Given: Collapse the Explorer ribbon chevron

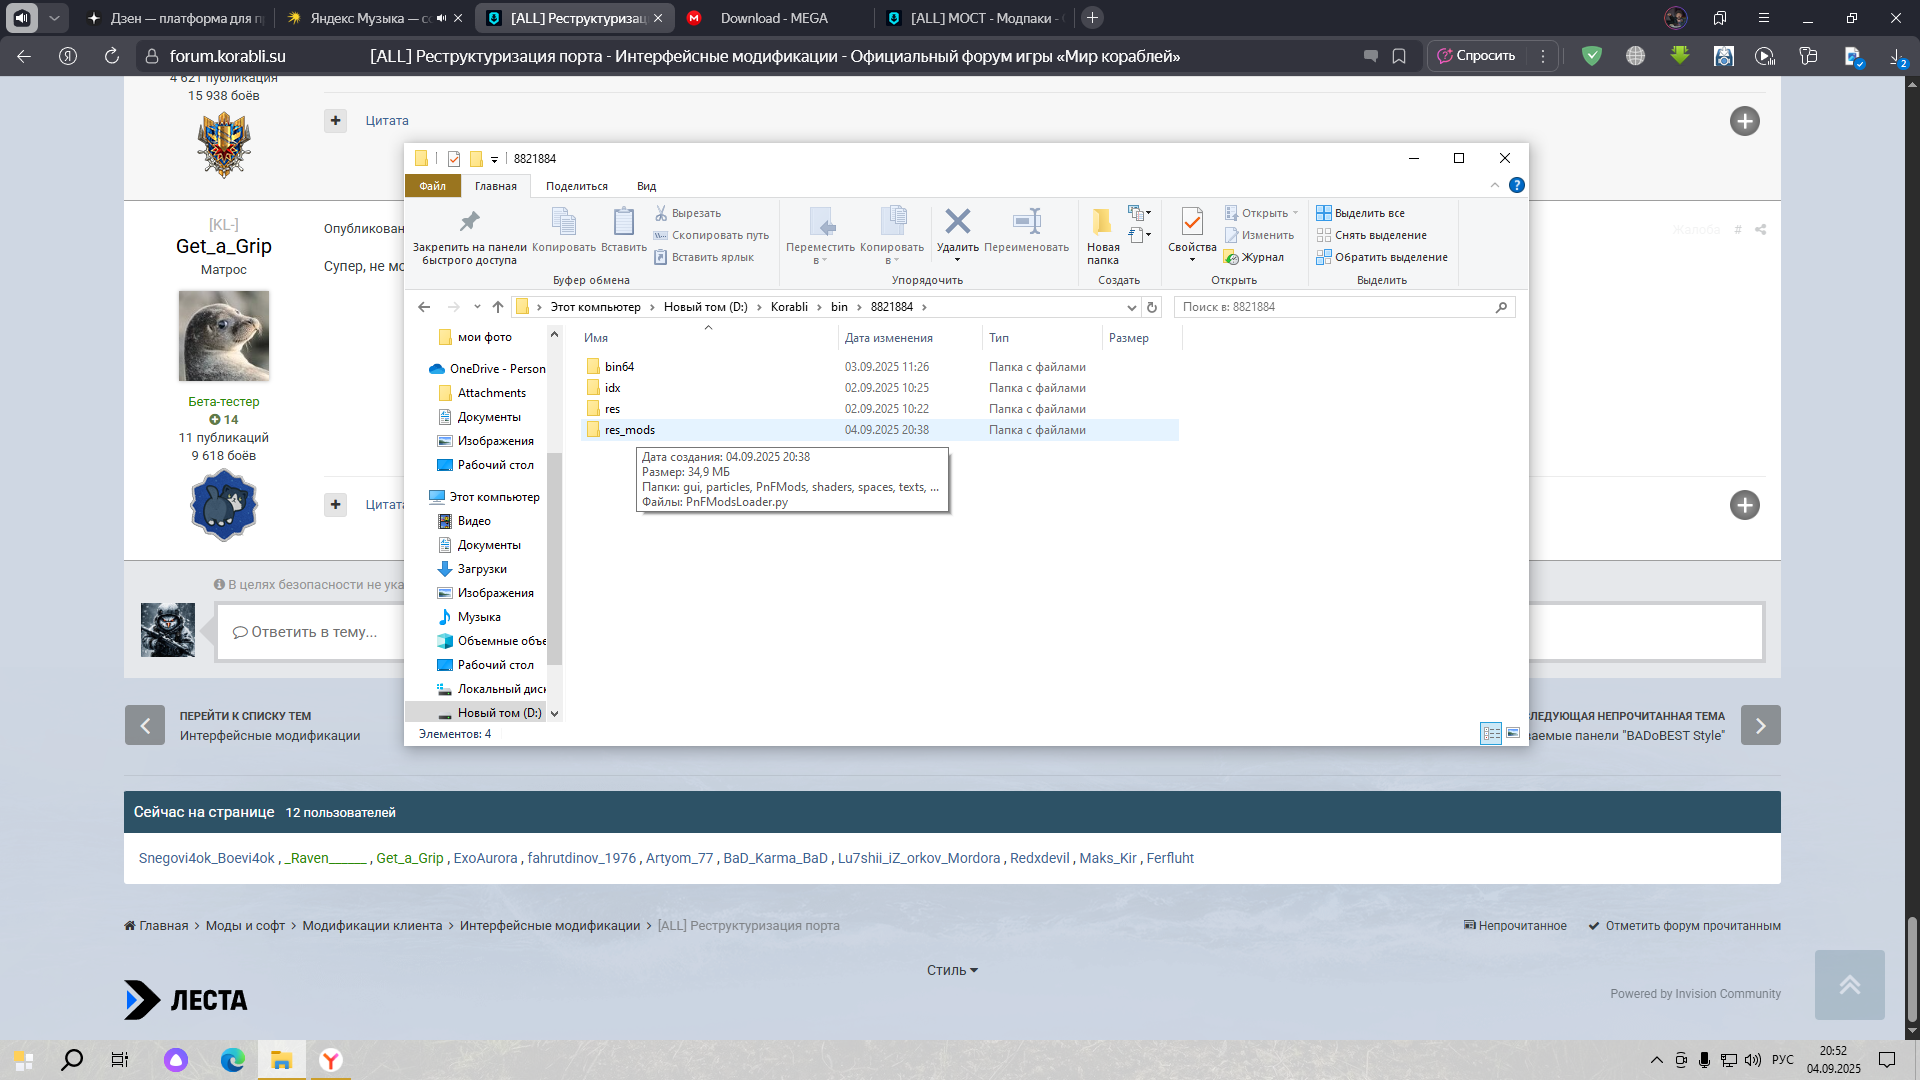Looking at the screenshot, I should 1494,185.
